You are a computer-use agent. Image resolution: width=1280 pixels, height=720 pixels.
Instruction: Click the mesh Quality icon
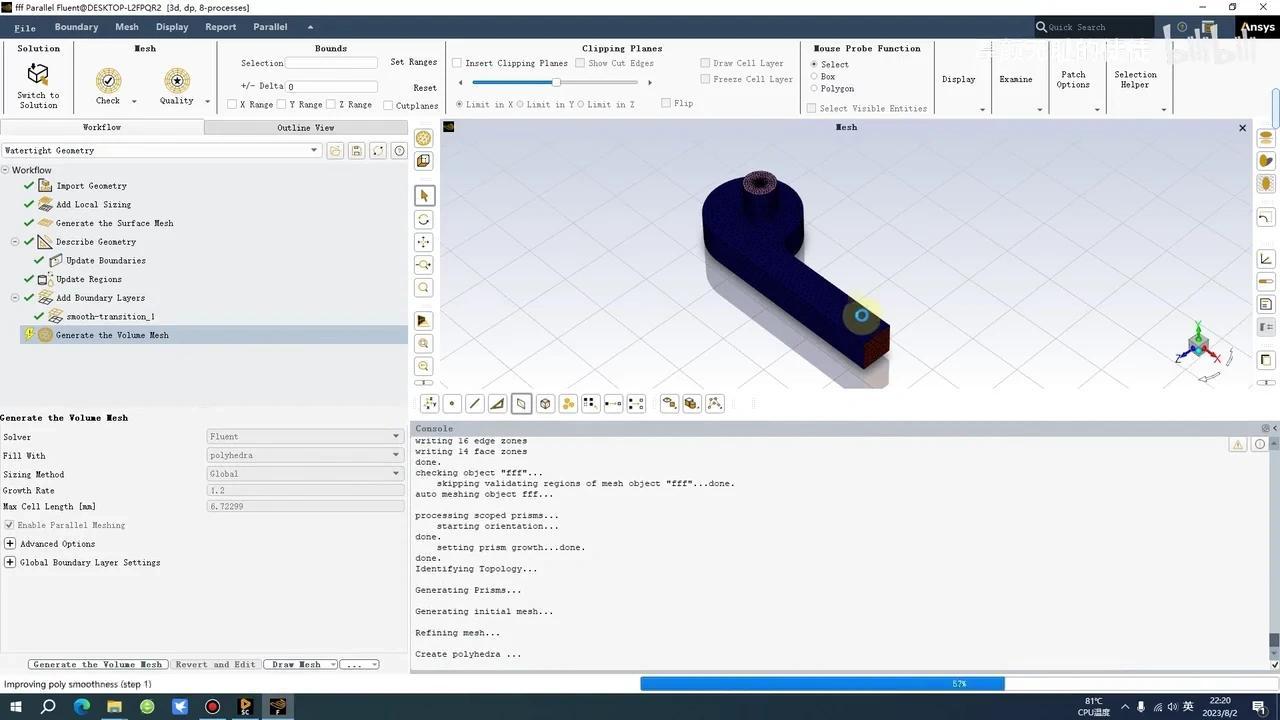(x=177, y=81)
